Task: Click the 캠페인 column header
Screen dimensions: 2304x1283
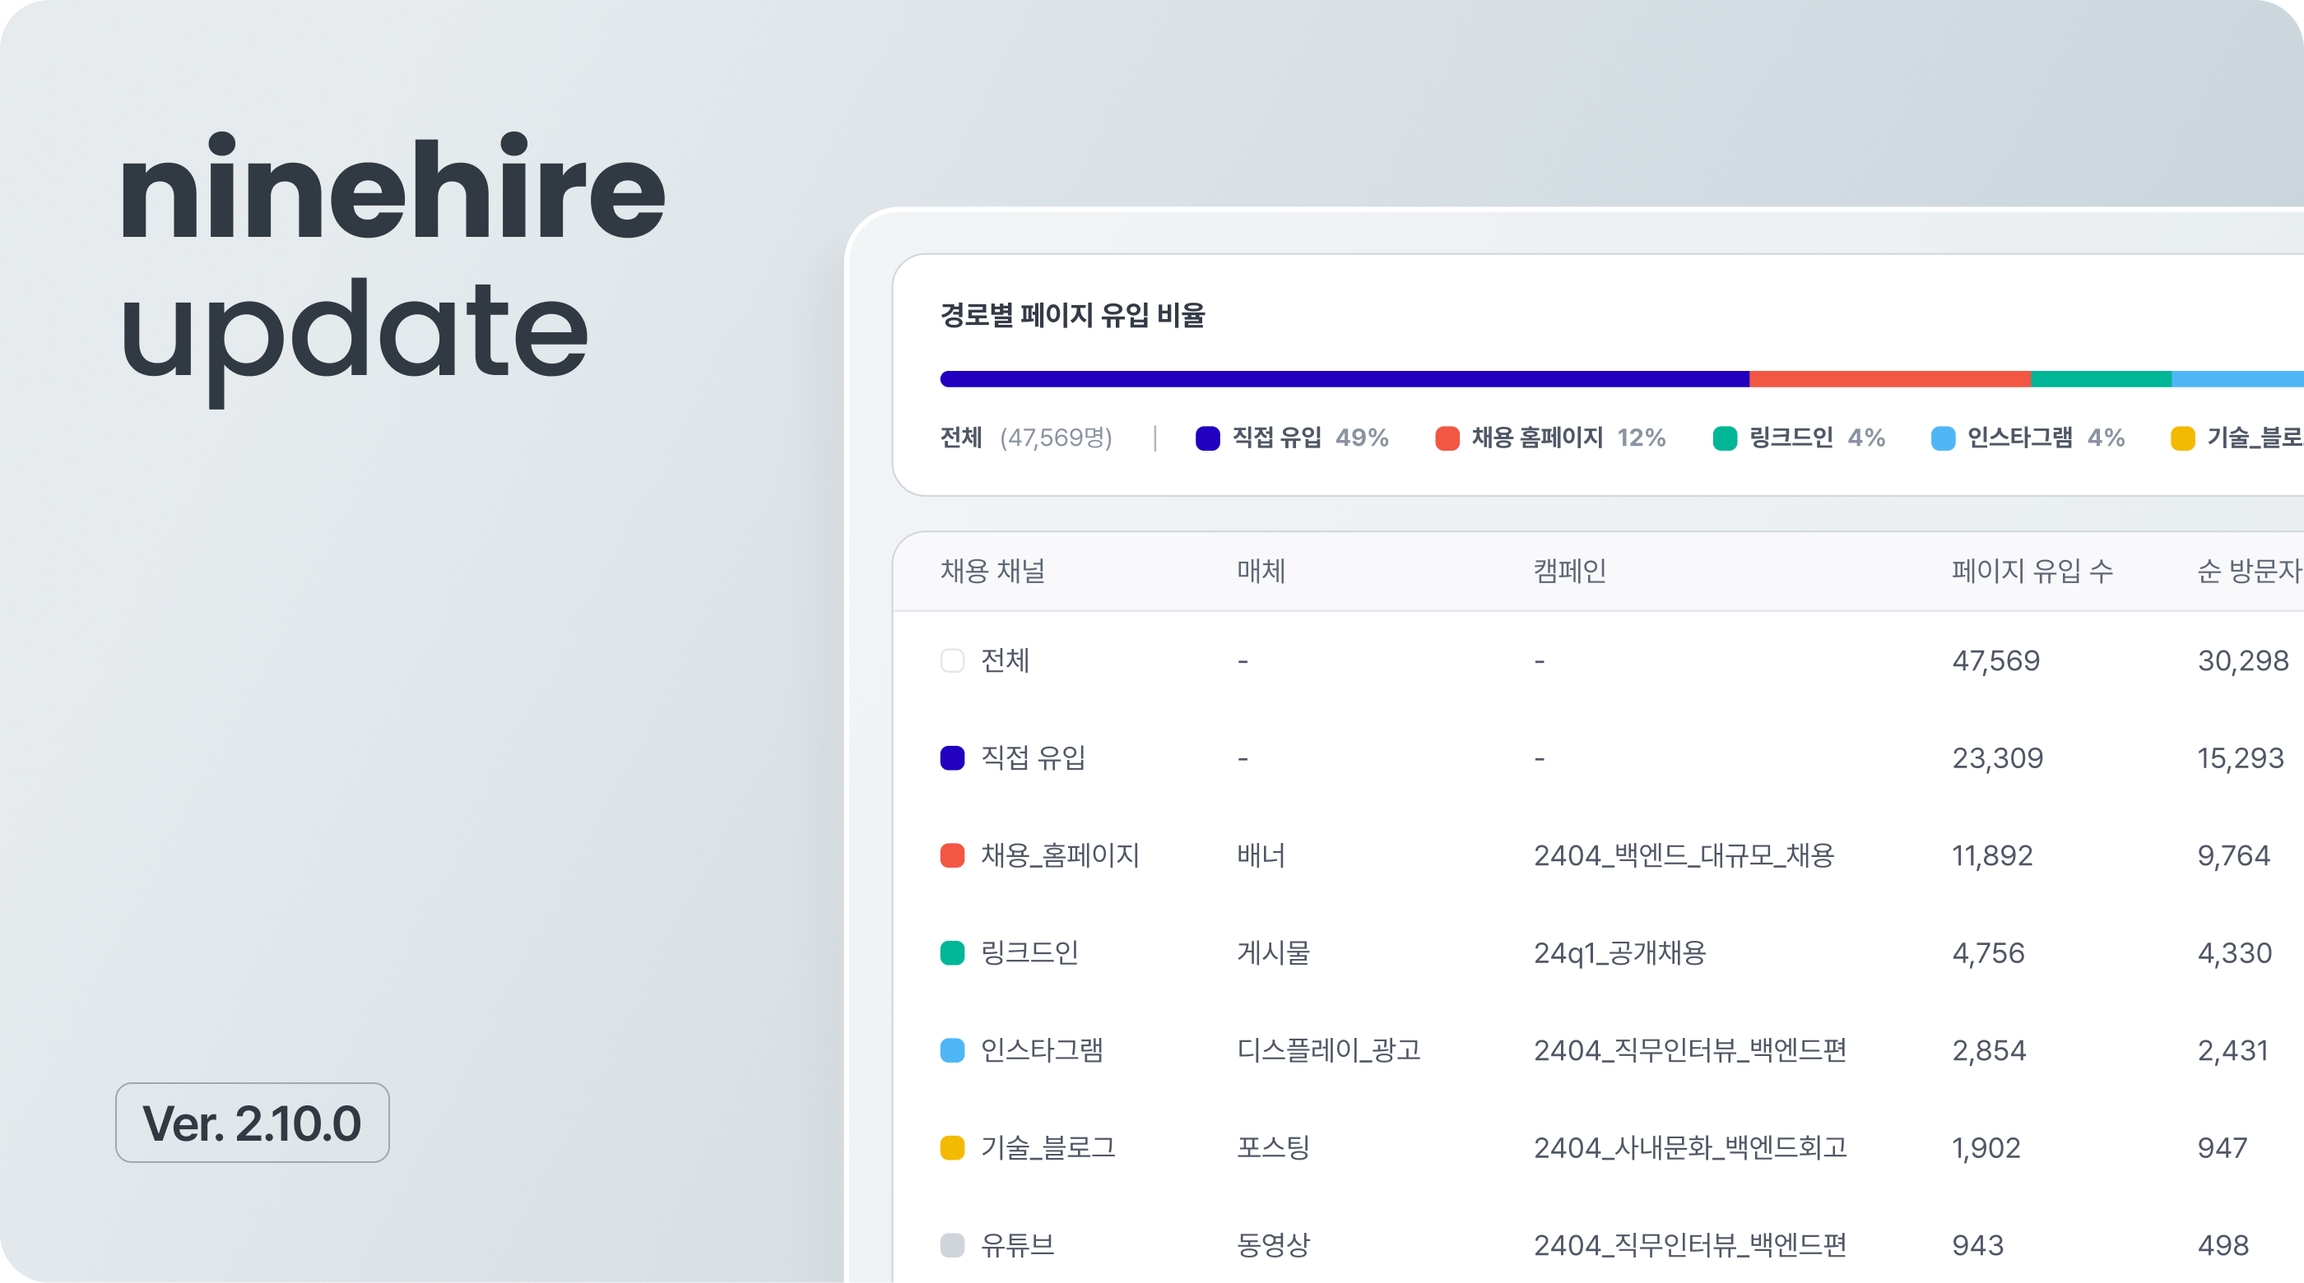Action: pyautogui.click(x=1569, y=571)
